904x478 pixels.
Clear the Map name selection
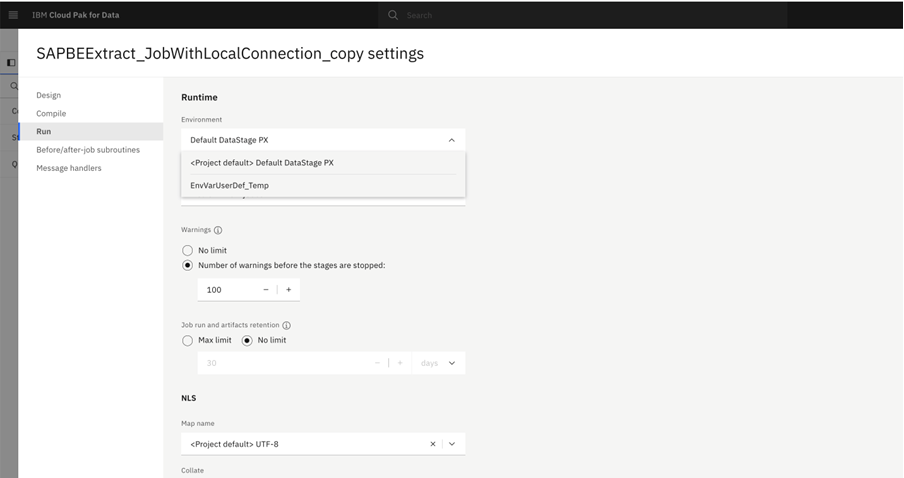point(433,444)
